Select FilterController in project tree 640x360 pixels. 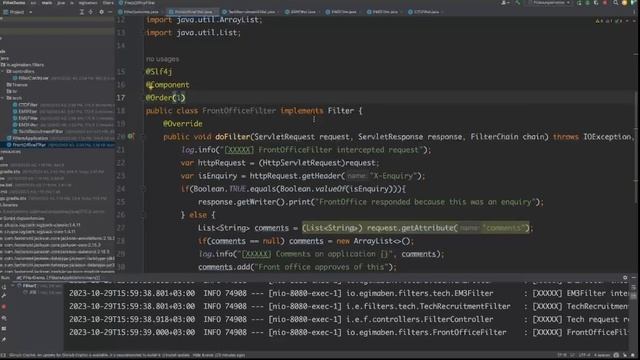point(33,78)
